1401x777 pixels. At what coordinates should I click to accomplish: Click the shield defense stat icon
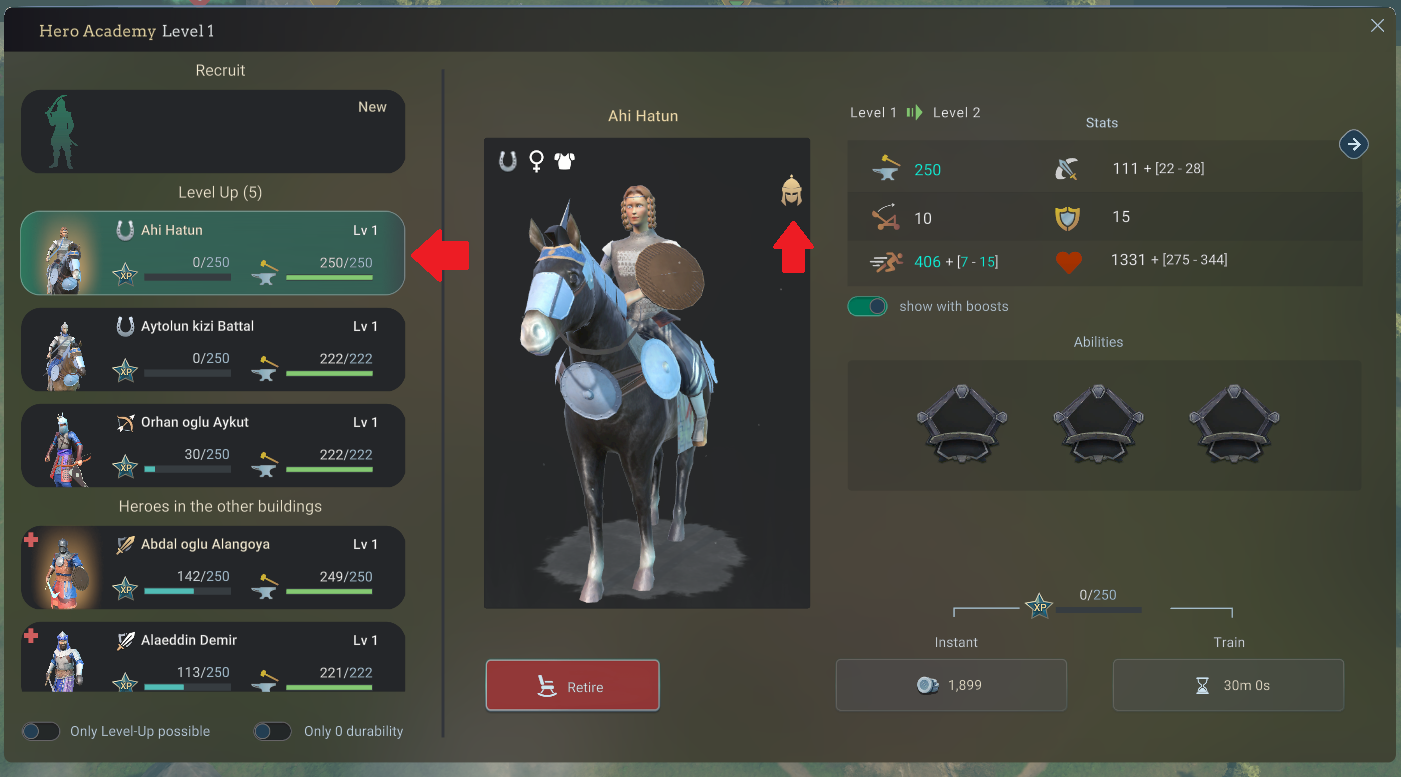coord(1068,217)
